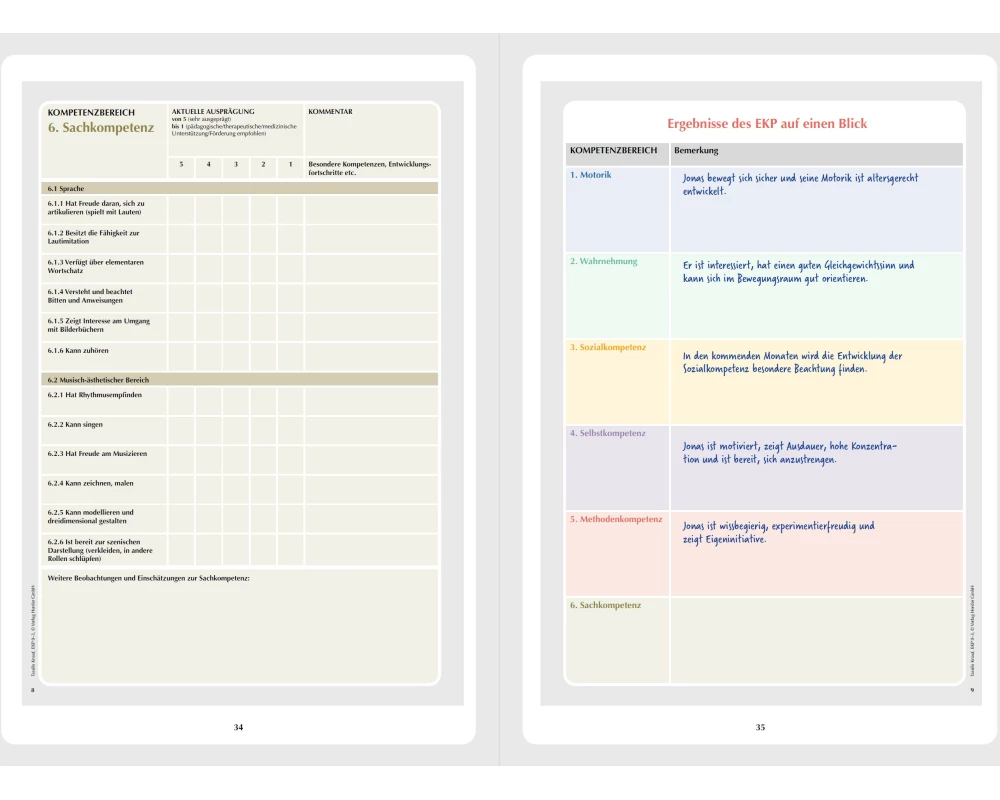Check rating 5 for "6.1.6 Kann zuhören"
The image size is (1000, 800).
tap(181, 356)
